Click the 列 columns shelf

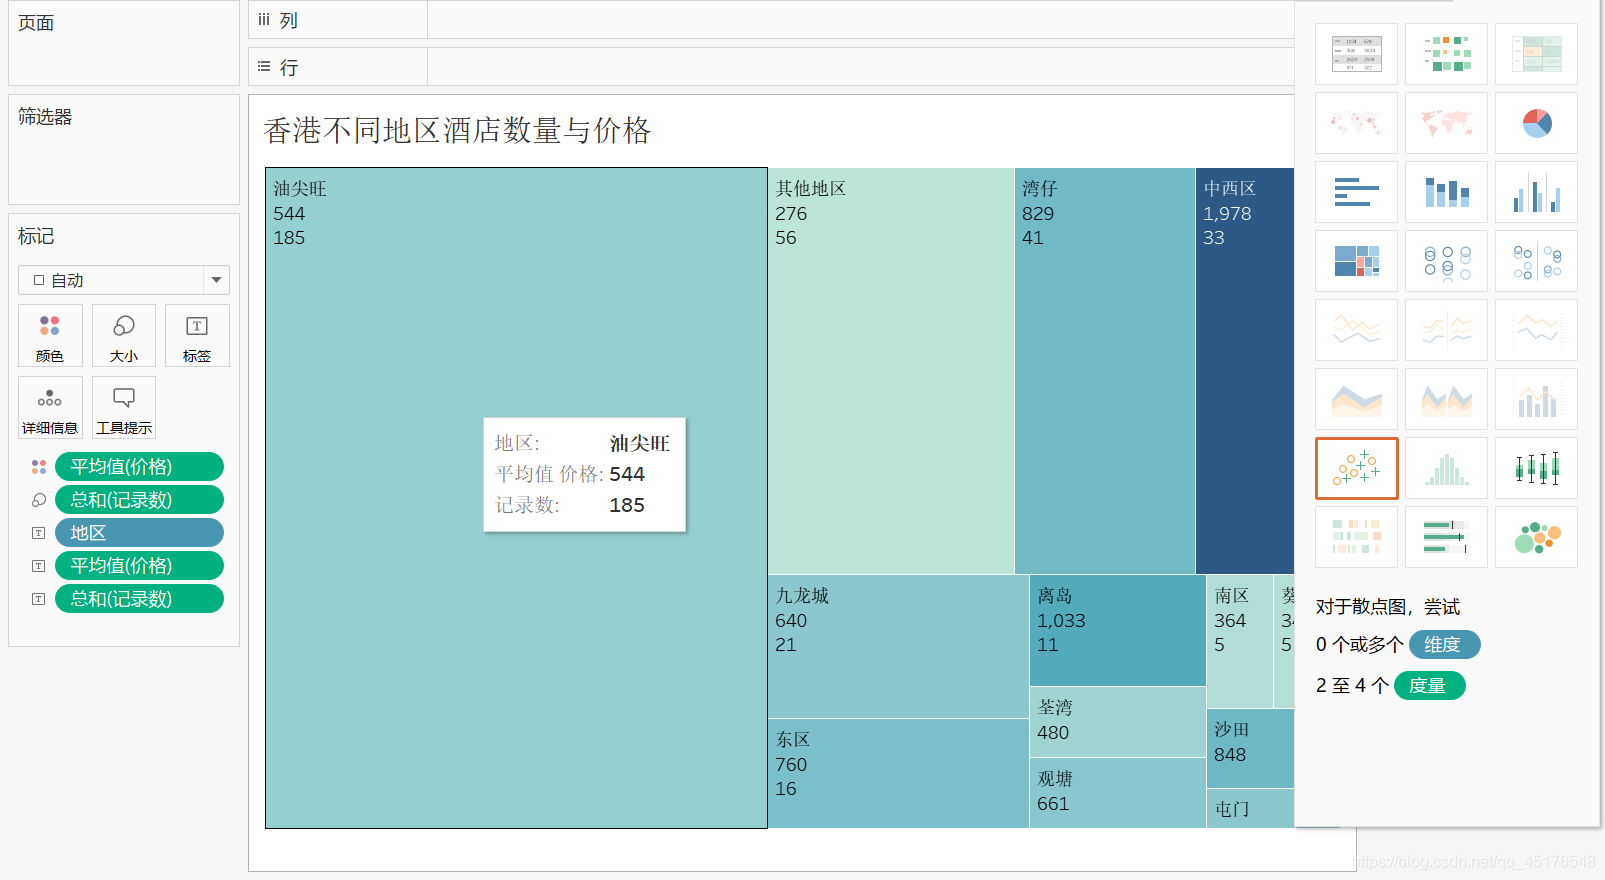(771, 20)
